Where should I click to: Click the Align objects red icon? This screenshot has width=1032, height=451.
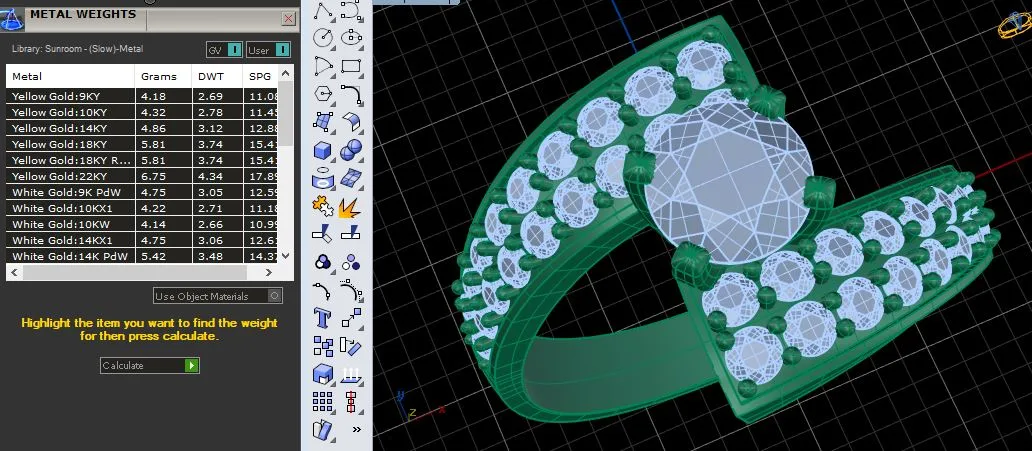pyautogui.click(x=351, y=402)
